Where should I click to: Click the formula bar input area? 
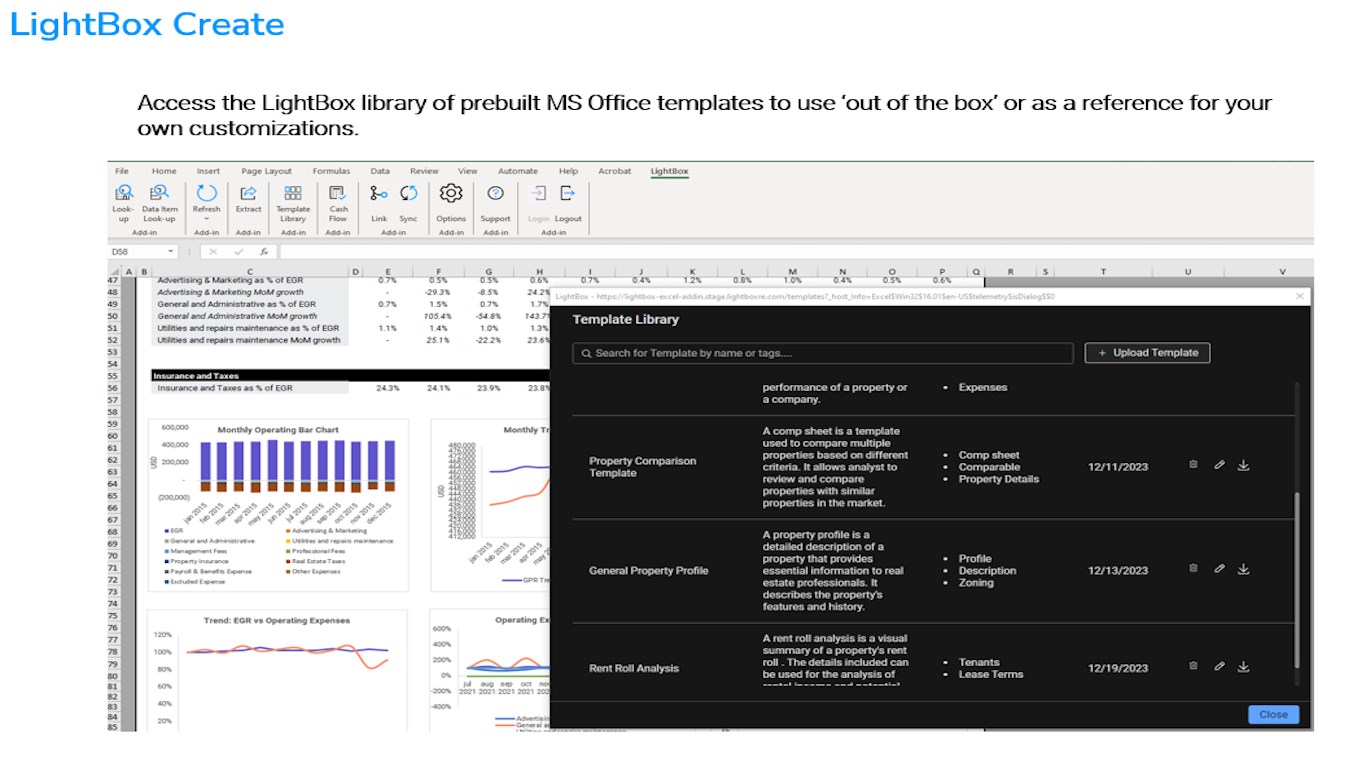point(795,252)
